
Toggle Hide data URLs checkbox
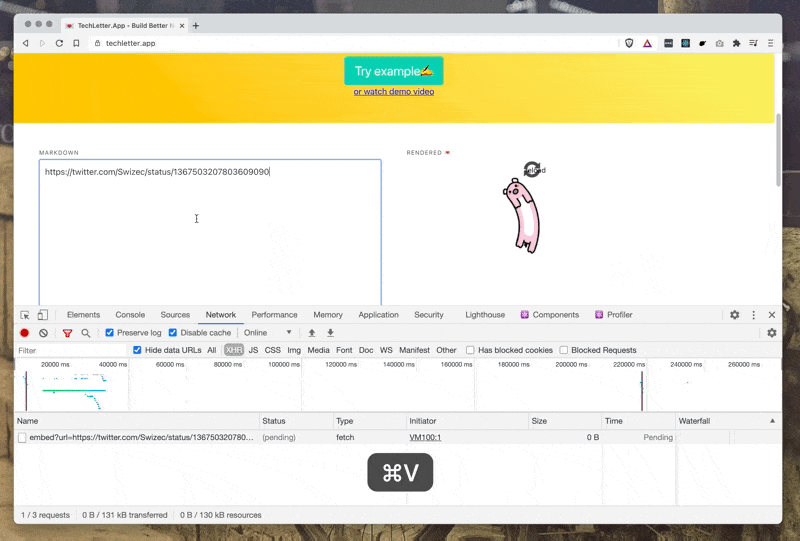[x=137, y=350]
